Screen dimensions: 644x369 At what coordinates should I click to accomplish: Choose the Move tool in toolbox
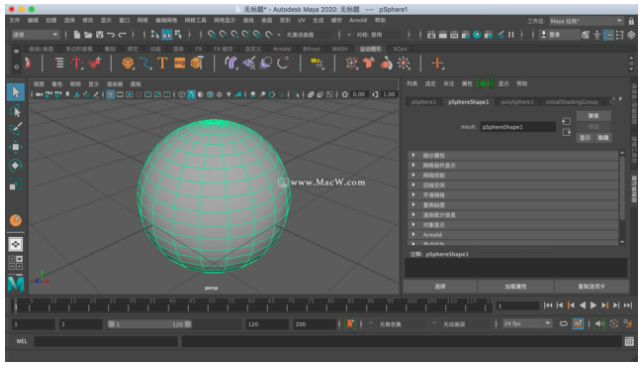pyautogui.click(x=16, y=147)
